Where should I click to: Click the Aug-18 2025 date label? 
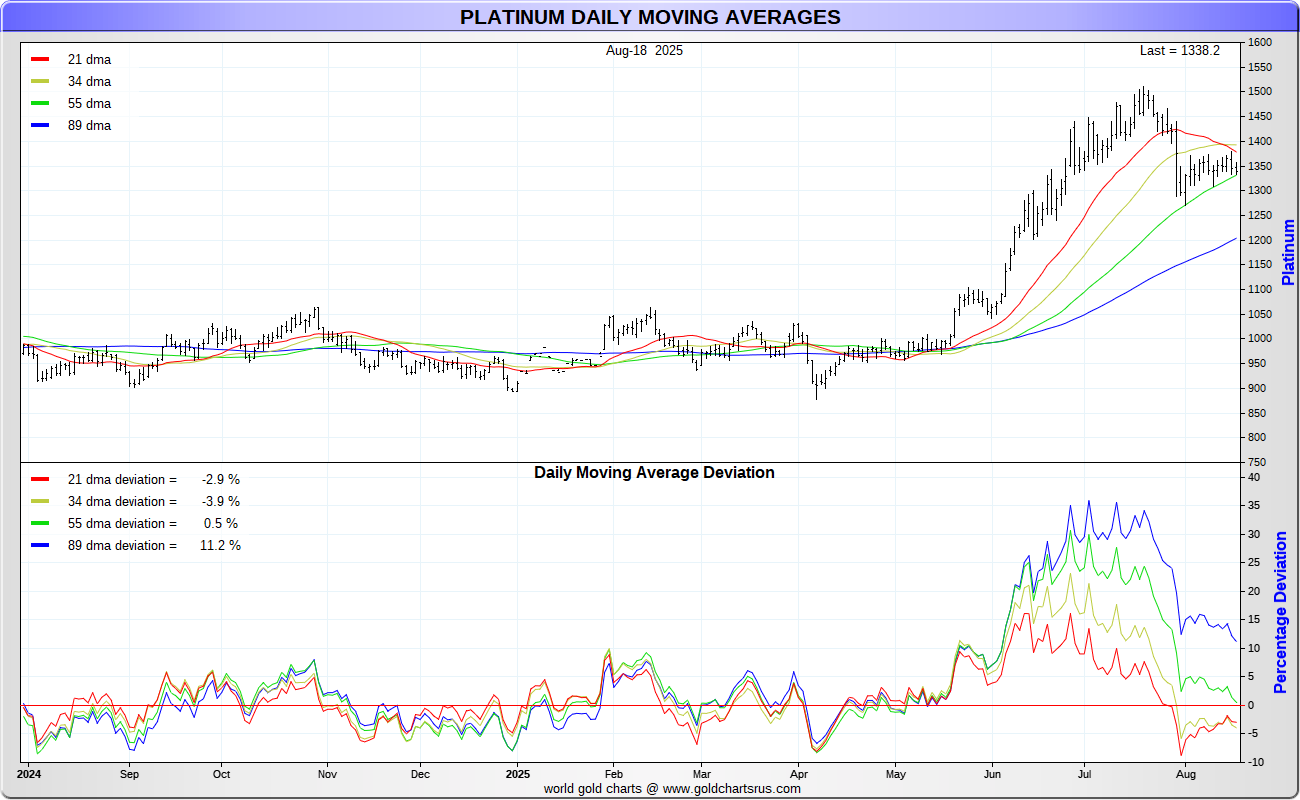[644, 50]
